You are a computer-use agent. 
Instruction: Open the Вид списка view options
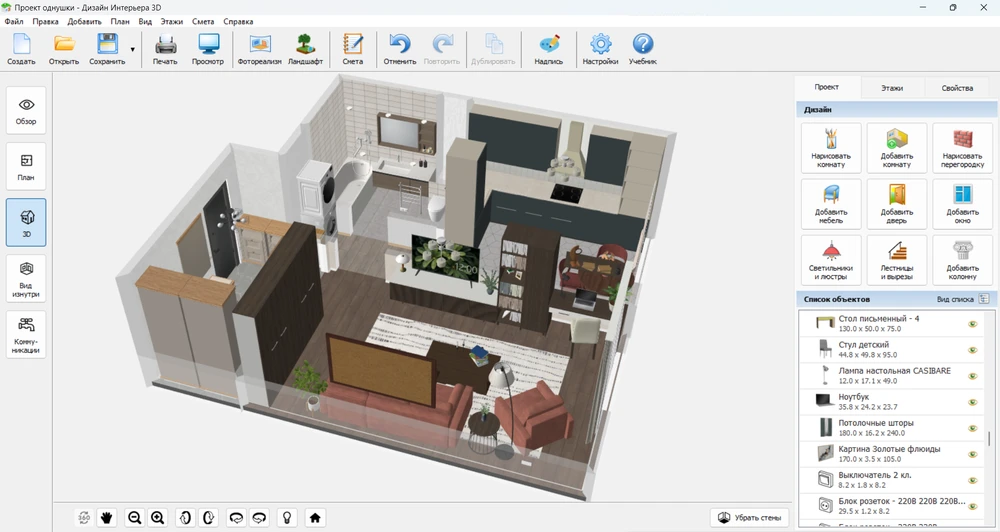(x=962, y=299)
